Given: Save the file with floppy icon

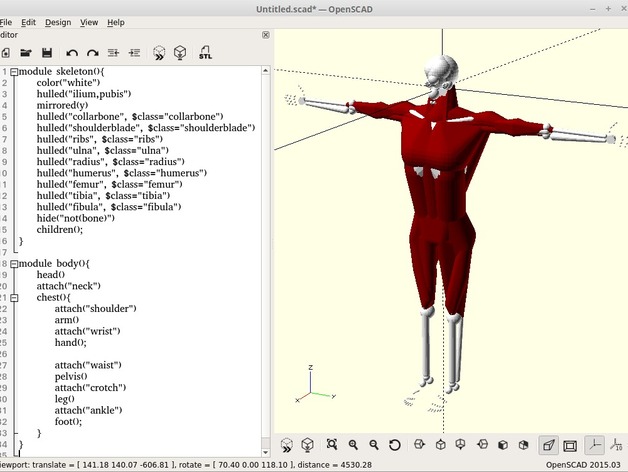Looking at the screenshot, I should [x=47, y=53].
